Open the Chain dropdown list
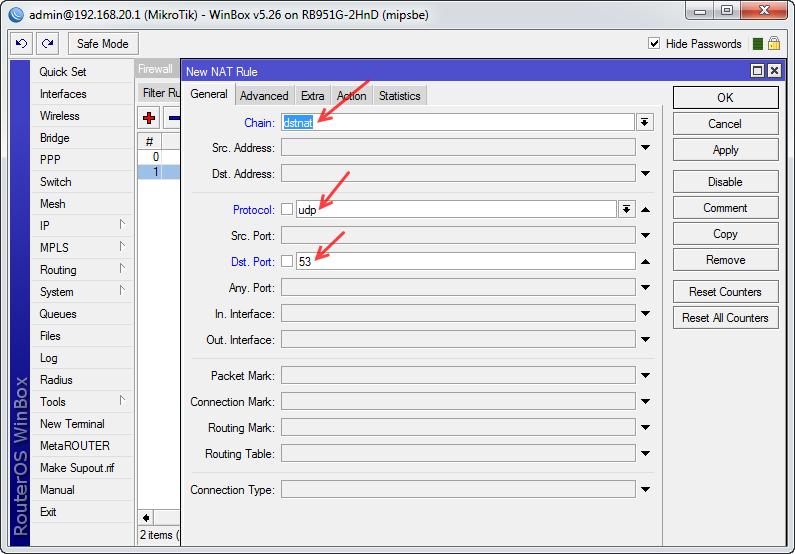The width and height of the screenshot is (795, 554). (x=645, y=122)
